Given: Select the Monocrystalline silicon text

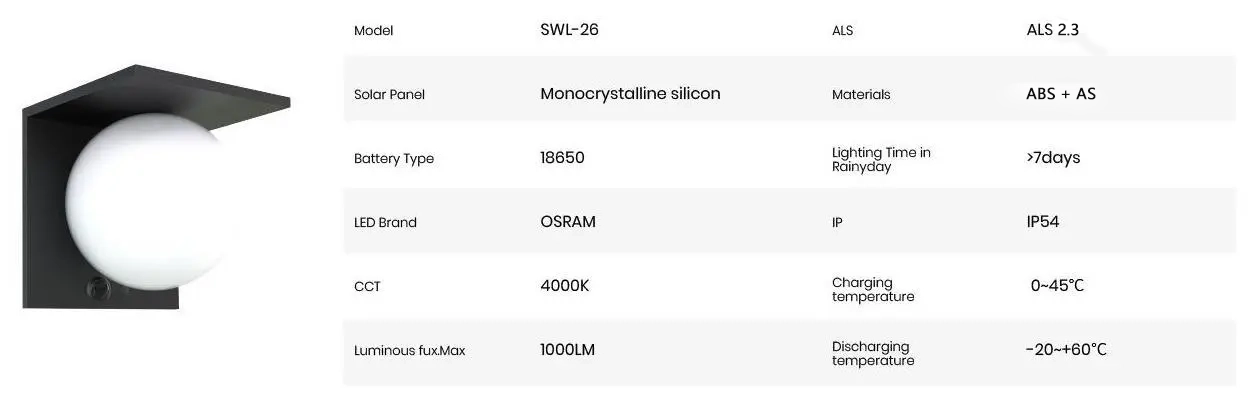Looking at the screenshot, I should (x=630, y=94).
